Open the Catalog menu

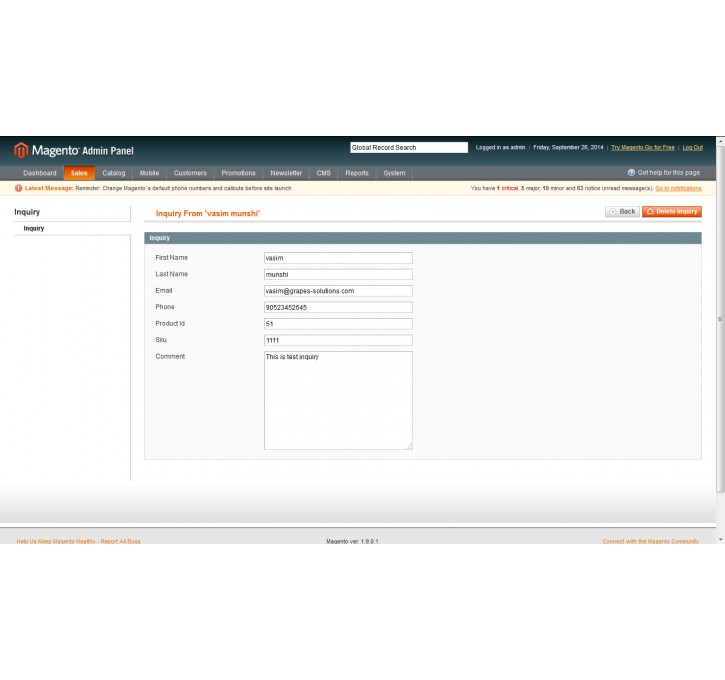[114, 173]
